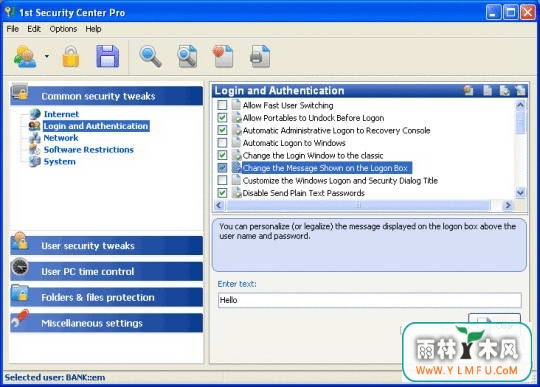Select 'Disable Send Plain Text Passwords' row text
The image size is (540, 387).
coord(303,193)
